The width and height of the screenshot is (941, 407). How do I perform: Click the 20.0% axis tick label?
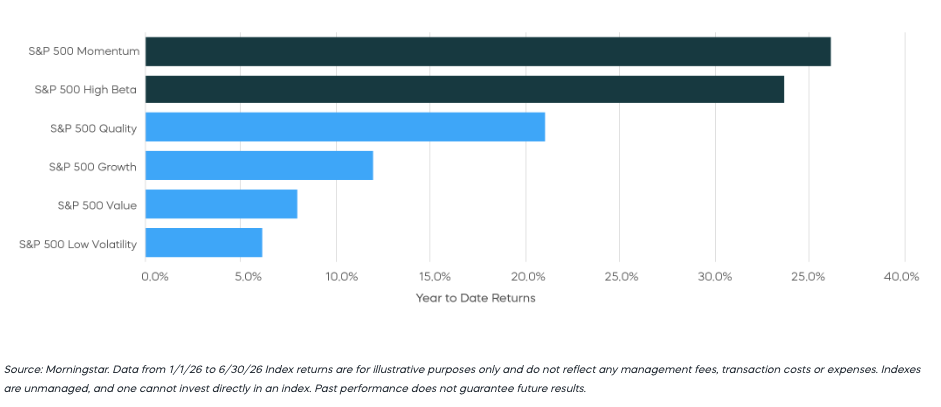(x=529, y=277)
